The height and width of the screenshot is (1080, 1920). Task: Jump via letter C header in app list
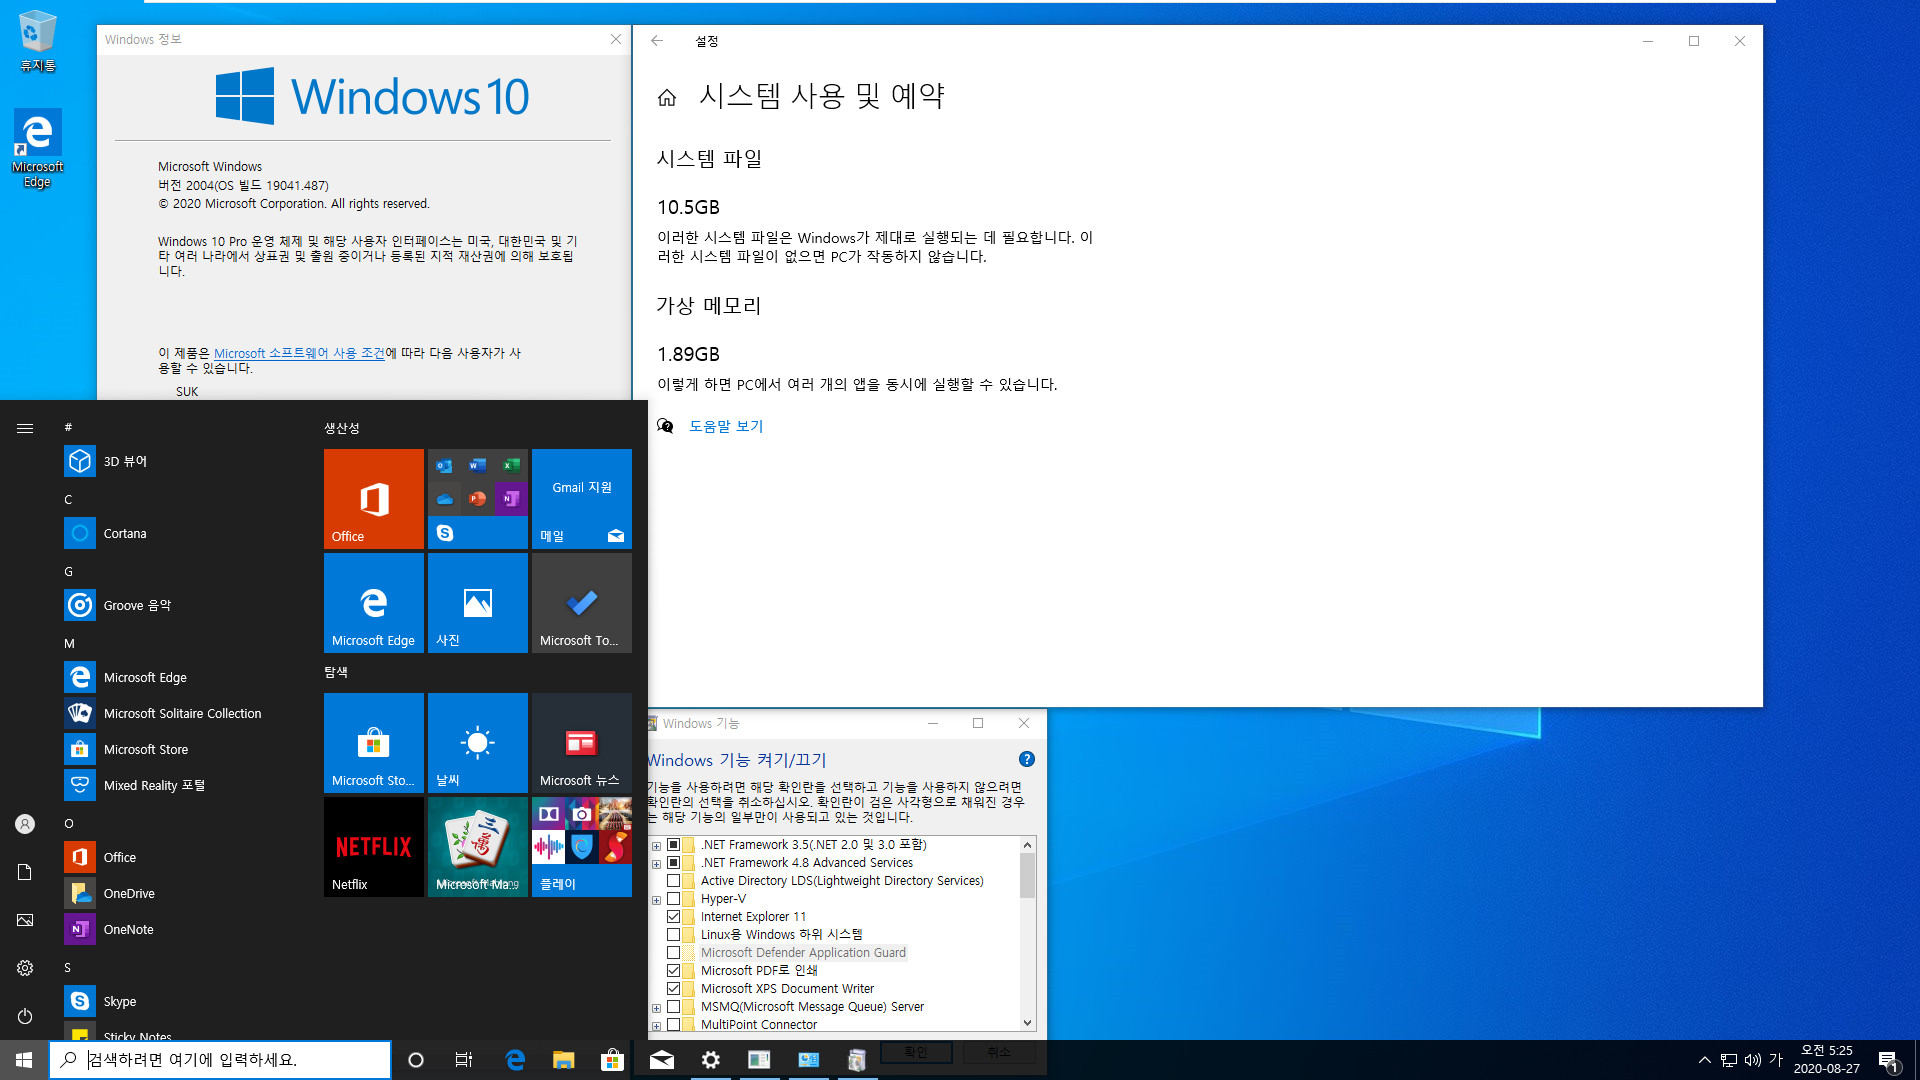tap(69, 499)
